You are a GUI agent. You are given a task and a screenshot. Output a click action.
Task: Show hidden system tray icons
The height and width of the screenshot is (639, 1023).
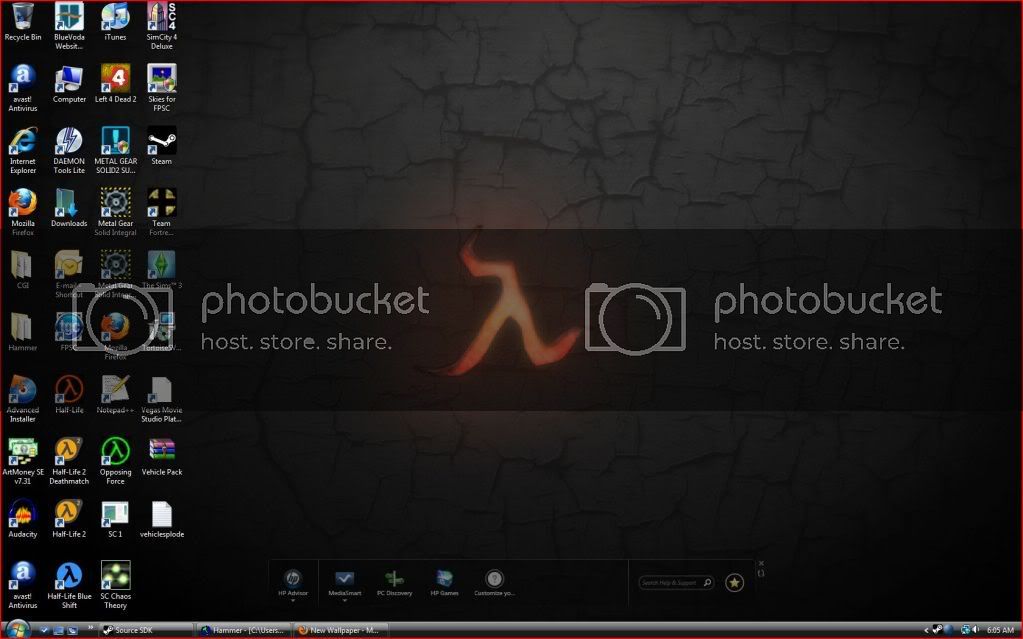coord(926,630)
